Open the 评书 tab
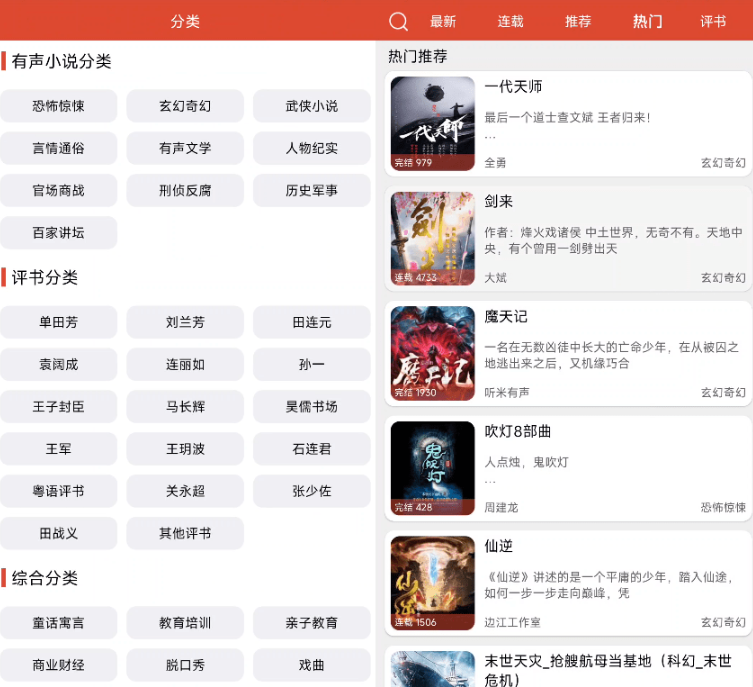 713,21
